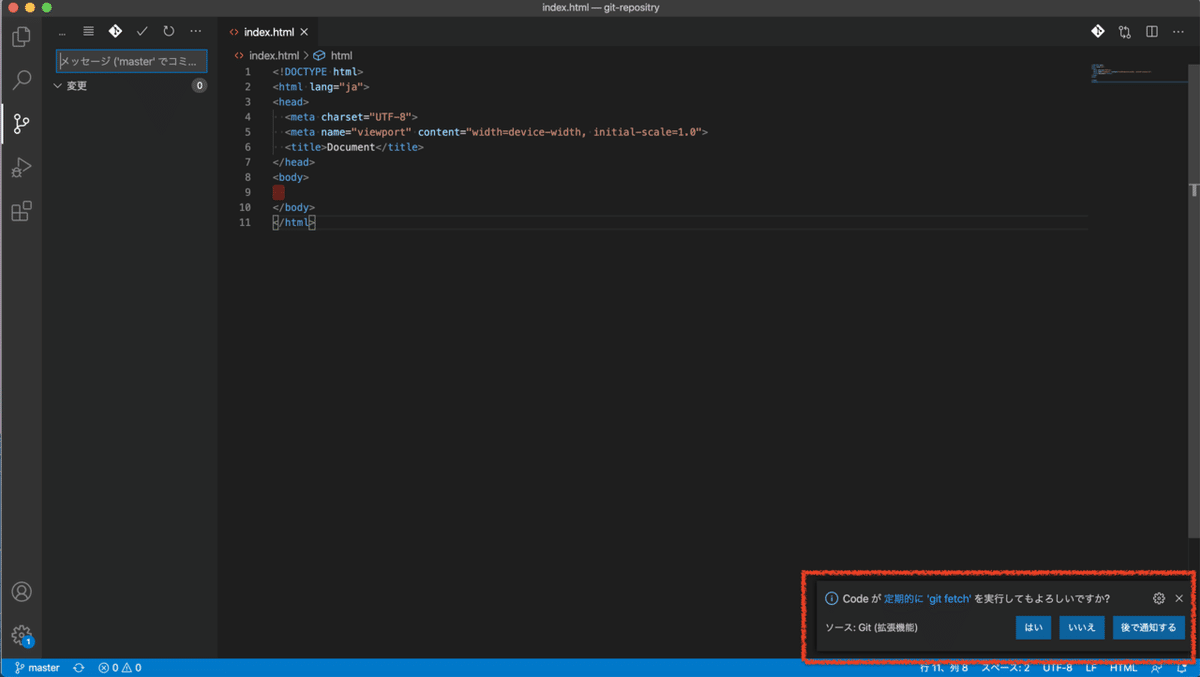
Task: Change end of line sequence LF
Action: click(x=1091, y=667)
